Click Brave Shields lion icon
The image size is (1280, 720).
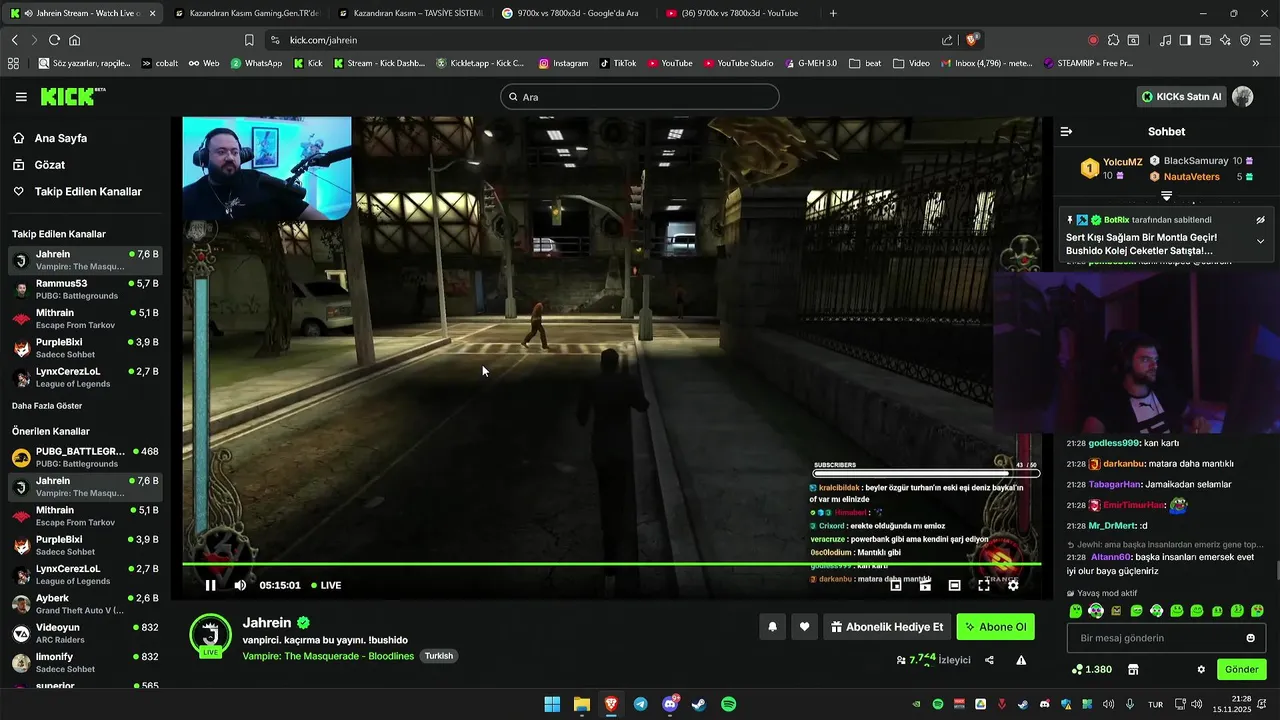pos(972,40)
